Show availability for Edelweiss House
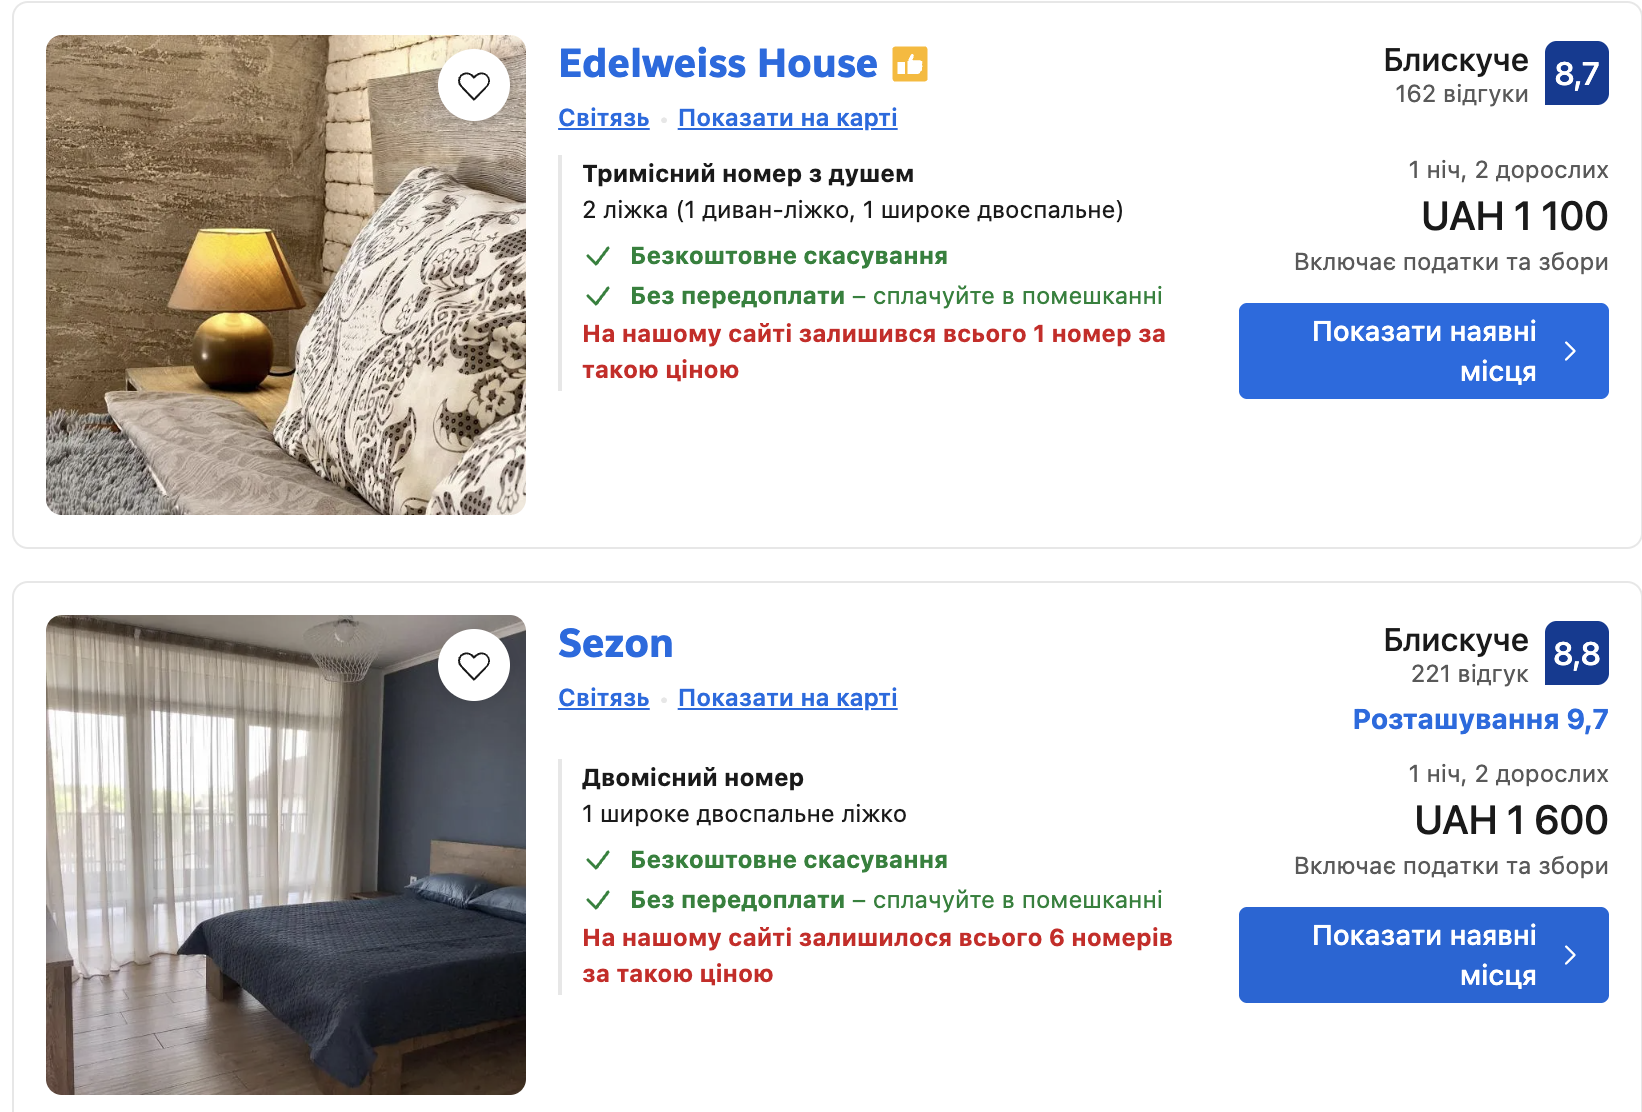 click(1423, 351)
